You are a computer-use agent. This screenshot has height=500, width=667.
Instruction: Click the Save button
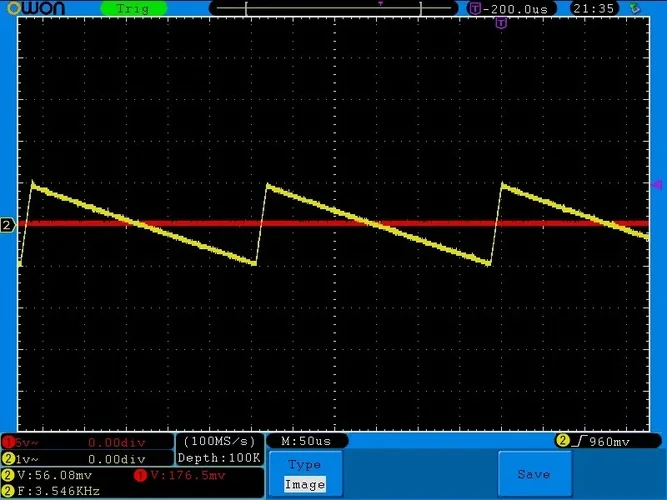pyautogui.click(x=534, y=474)
